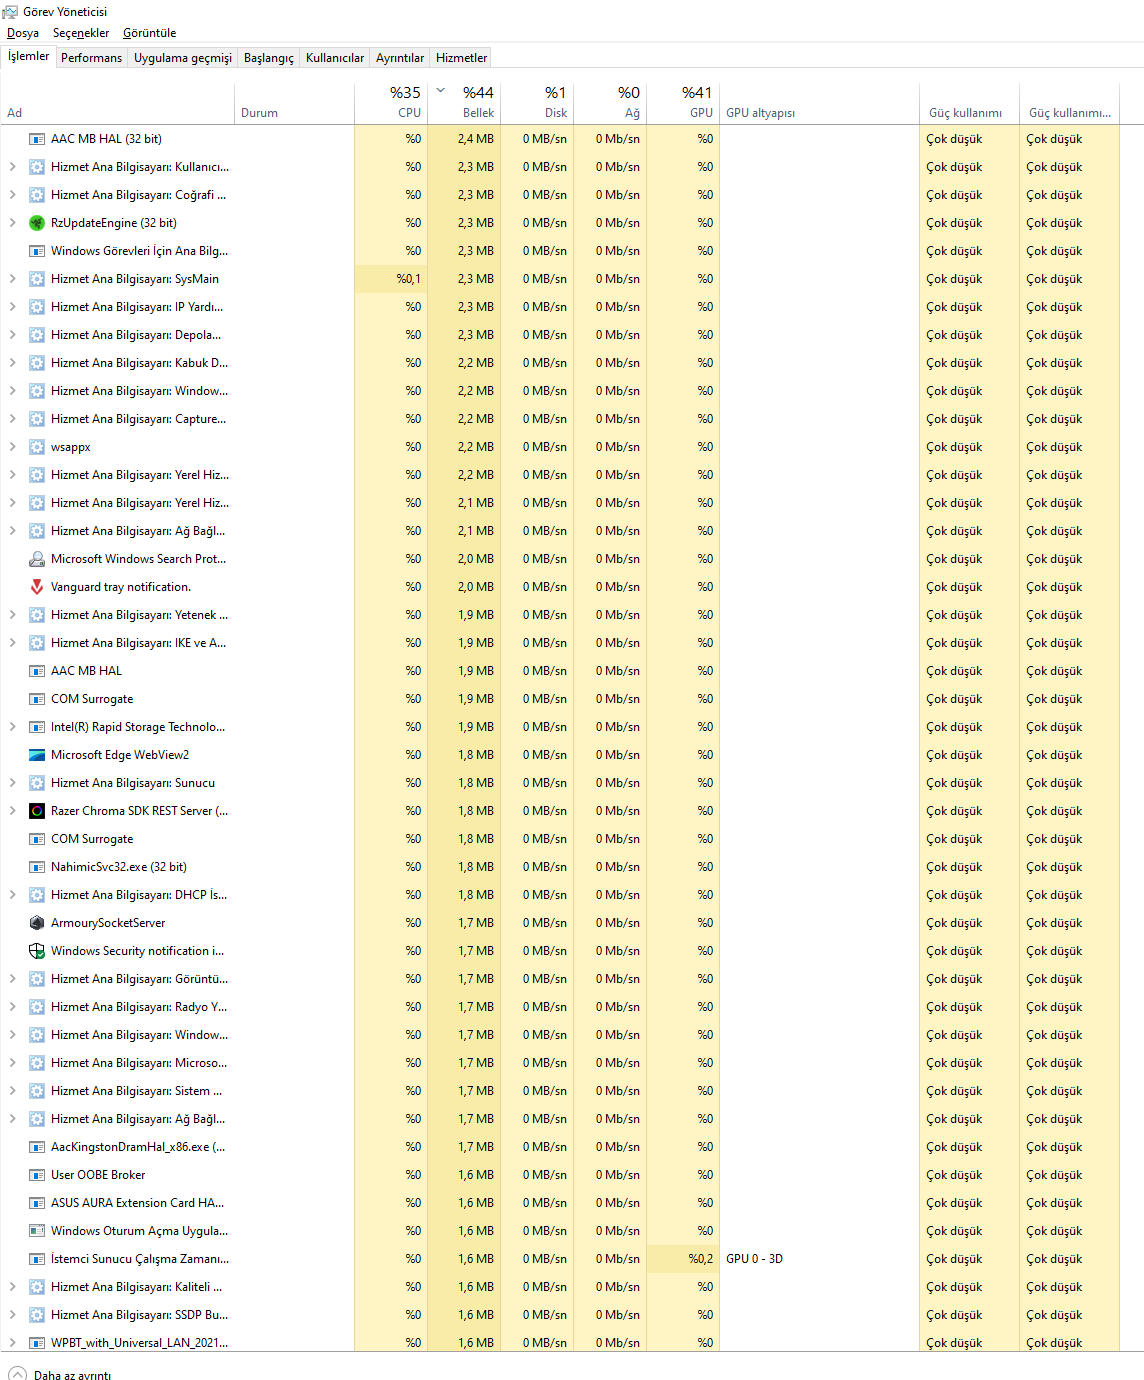This screenshot has height=1380, width=1144.
Task: Open the Görüntüle menu
Action: 150,33
